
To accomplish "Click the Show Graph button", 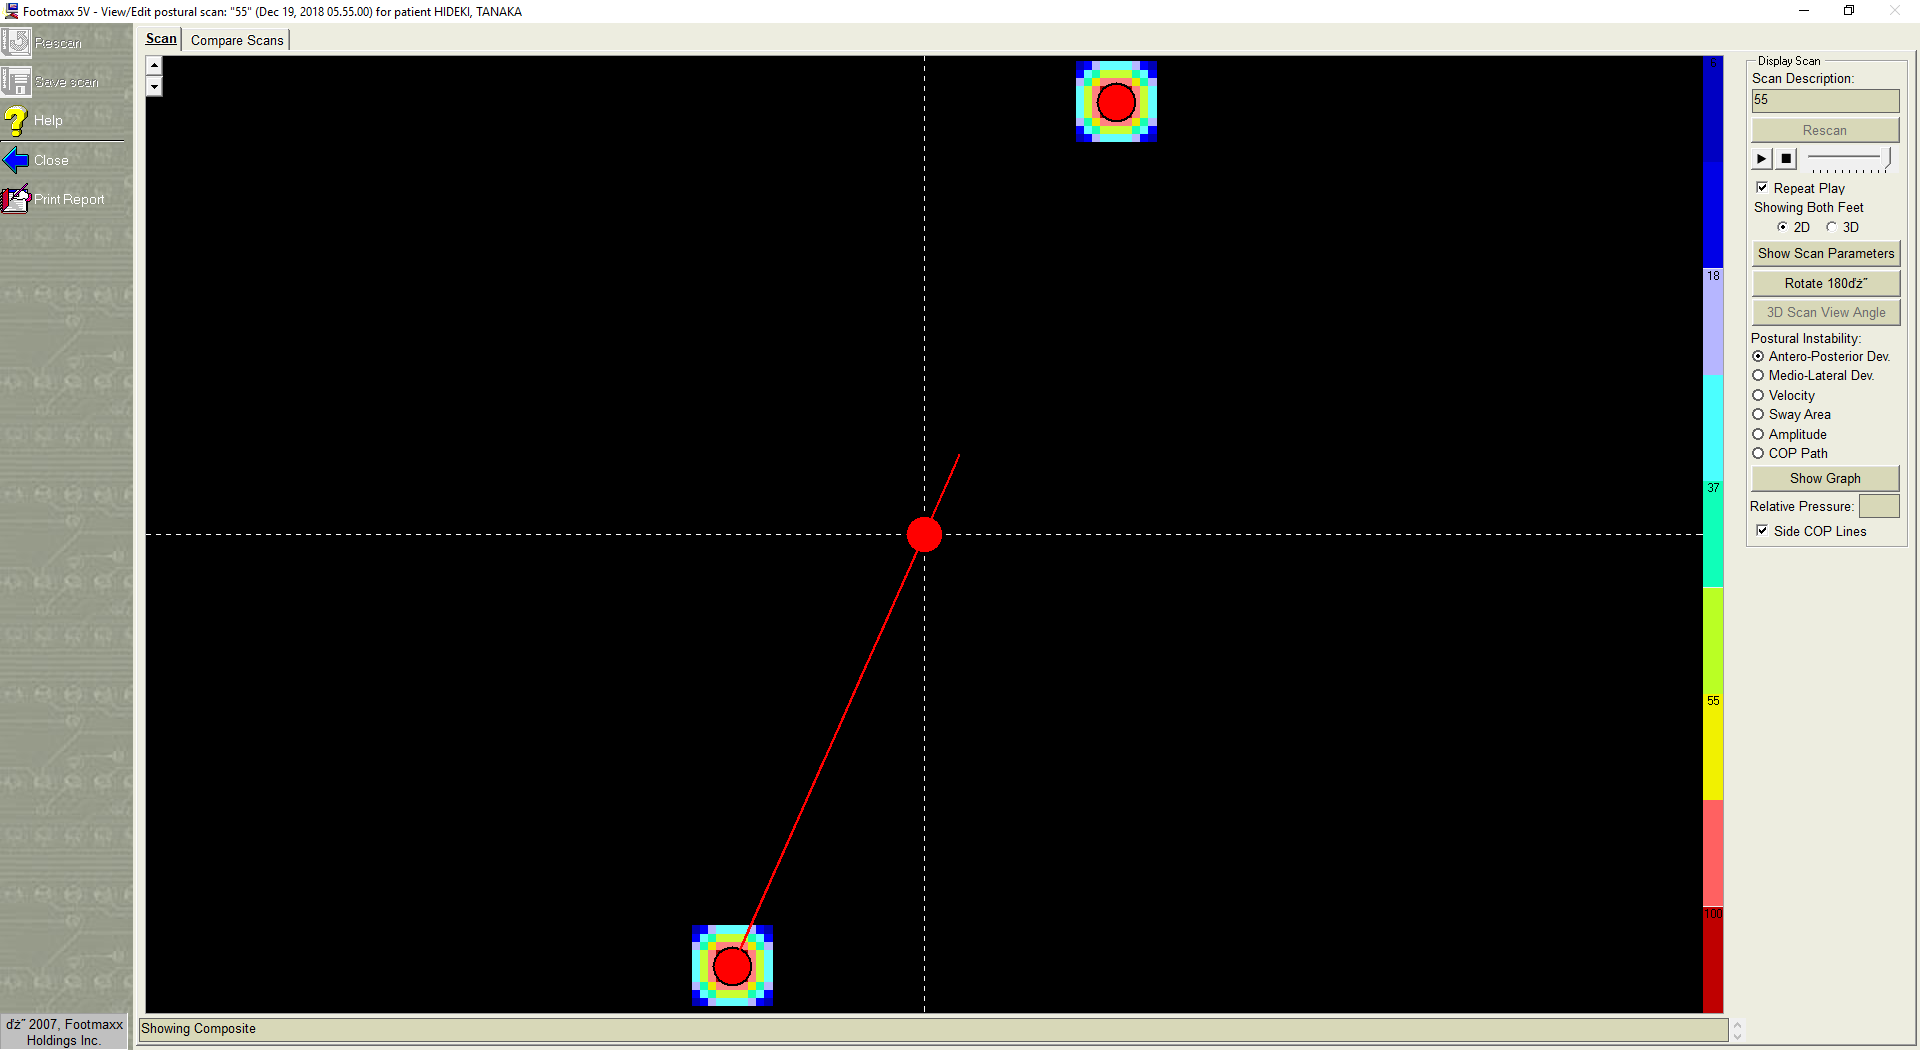I will coord(1825,479).
